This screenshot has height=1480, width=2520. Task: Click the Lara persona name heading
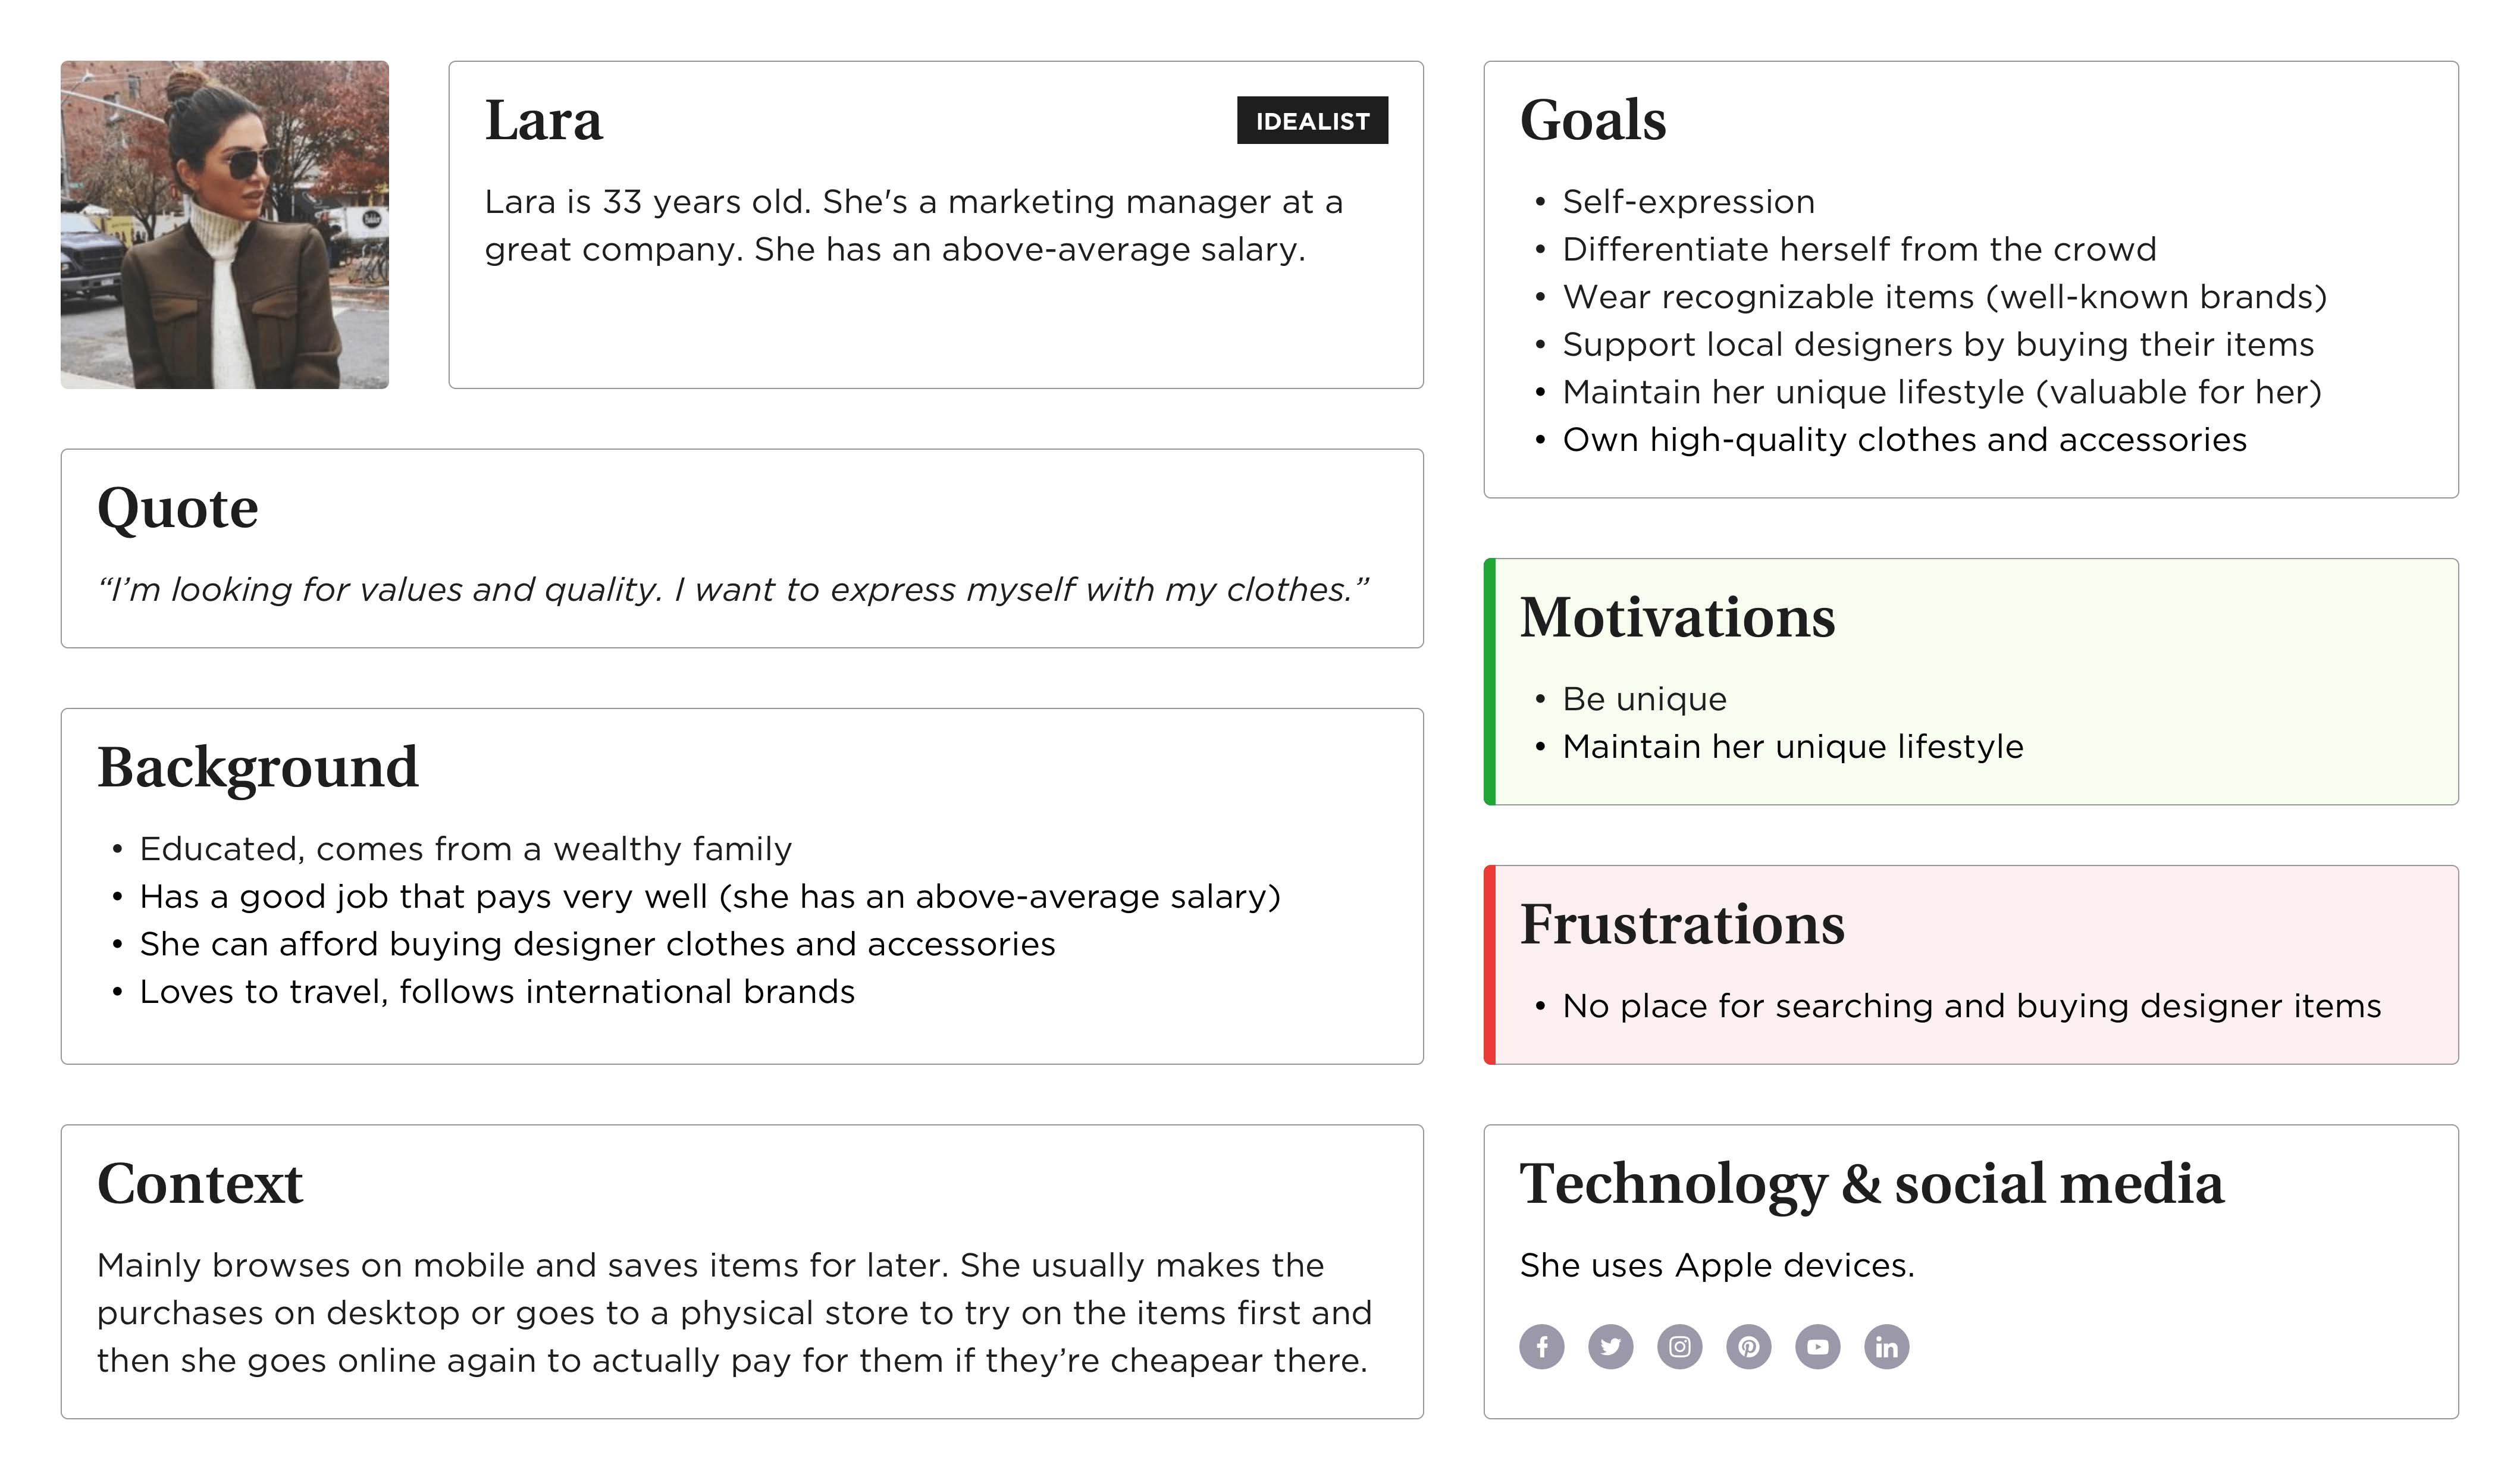click(x=543, y=121)
